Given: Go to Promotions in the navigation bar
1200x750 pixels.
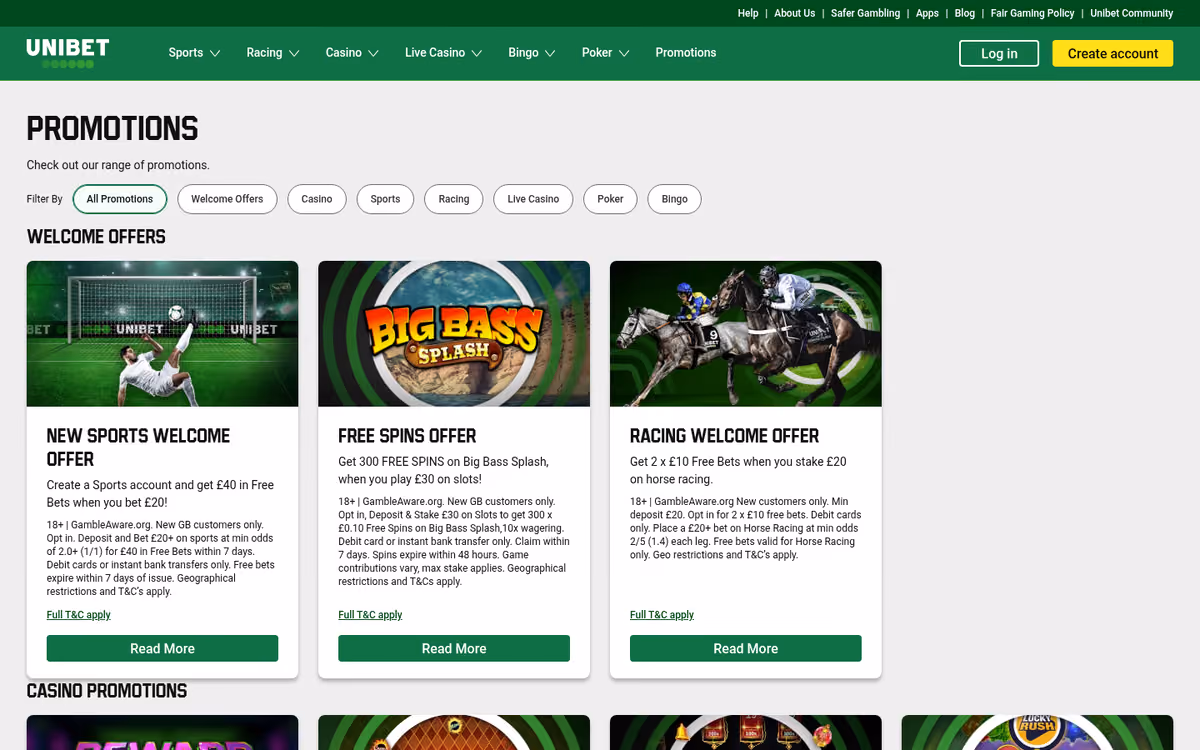Looking at the screenshot, I should pos(686,53).
